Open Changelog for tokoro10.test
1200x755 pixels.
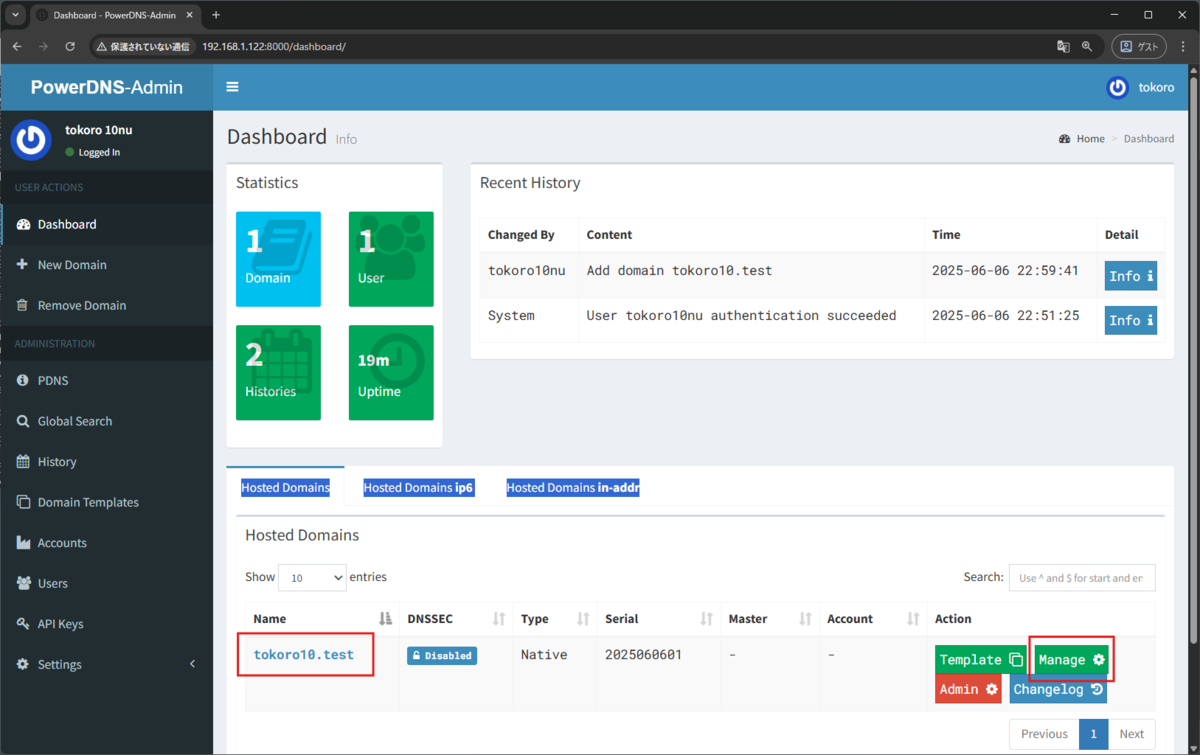coord(1058,689)
